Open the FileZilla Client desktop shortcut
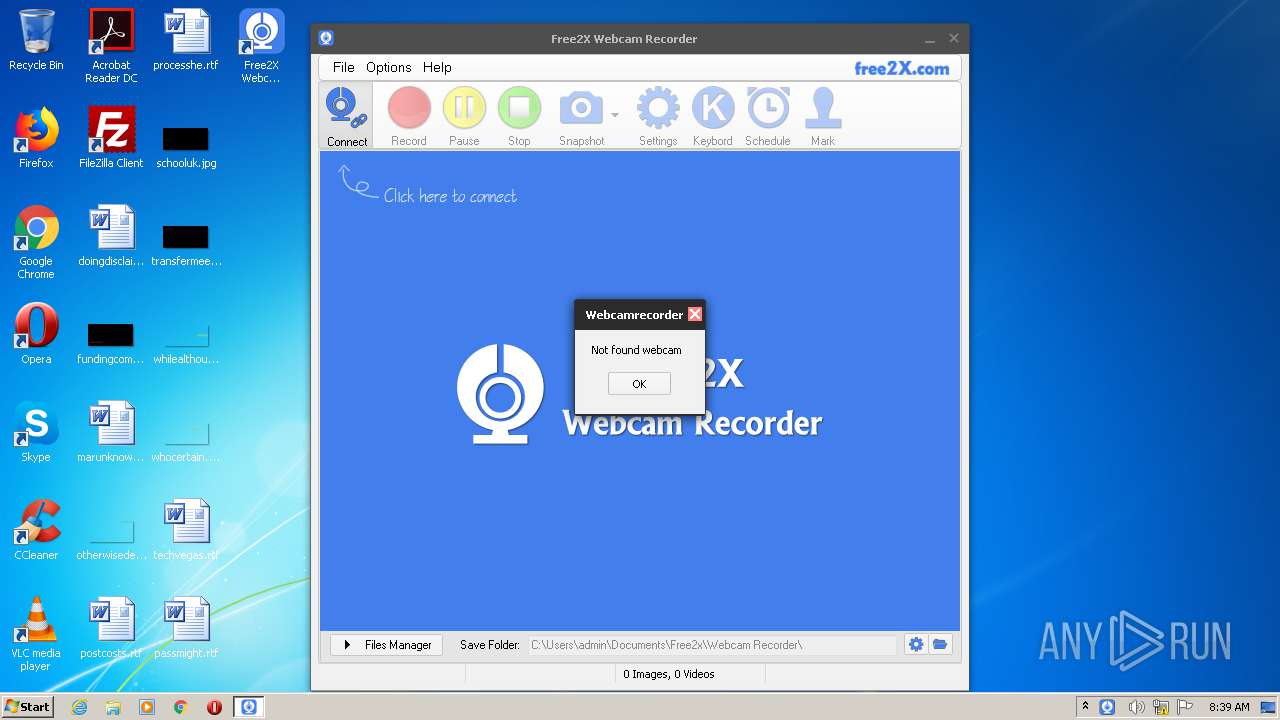This screenshot has width=1280, height=720. pyautogui.click(x=111, y=138)
